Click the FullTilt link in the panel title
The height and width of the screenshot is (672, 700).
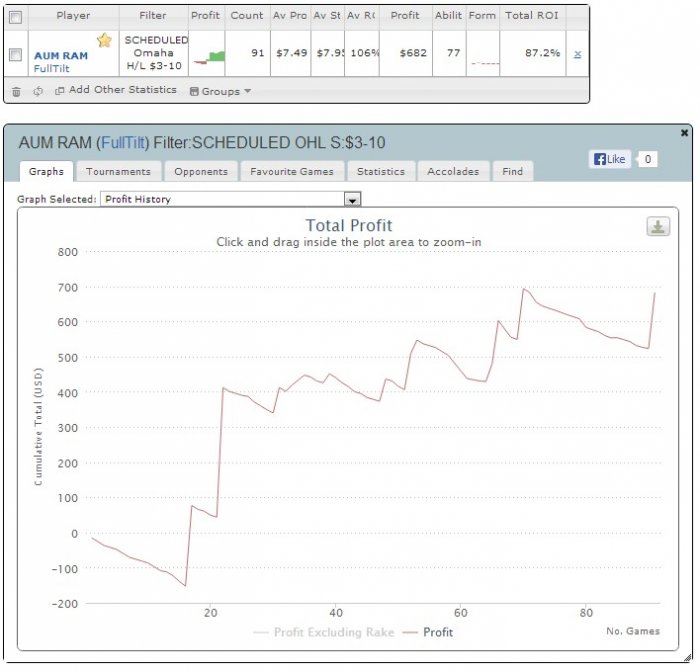(x=123, y=143)
